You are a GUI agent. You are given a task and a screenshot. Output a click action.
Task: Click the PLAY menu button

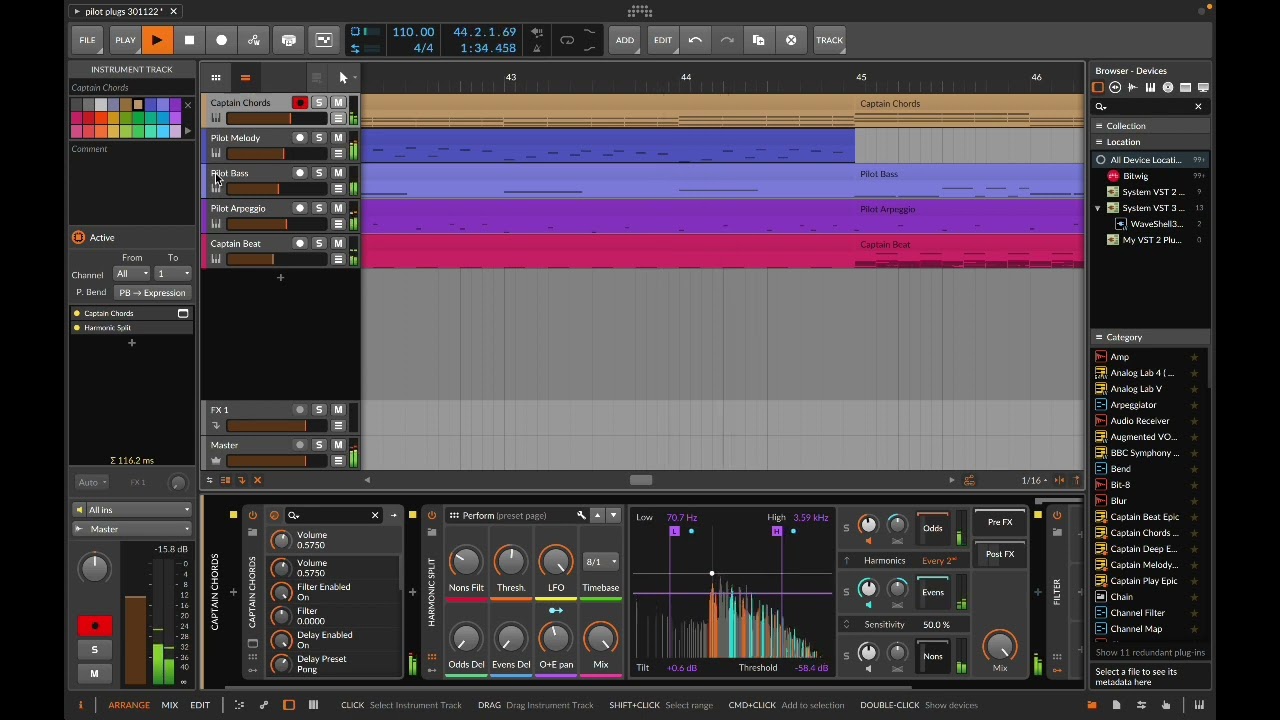tap(125, 40)
